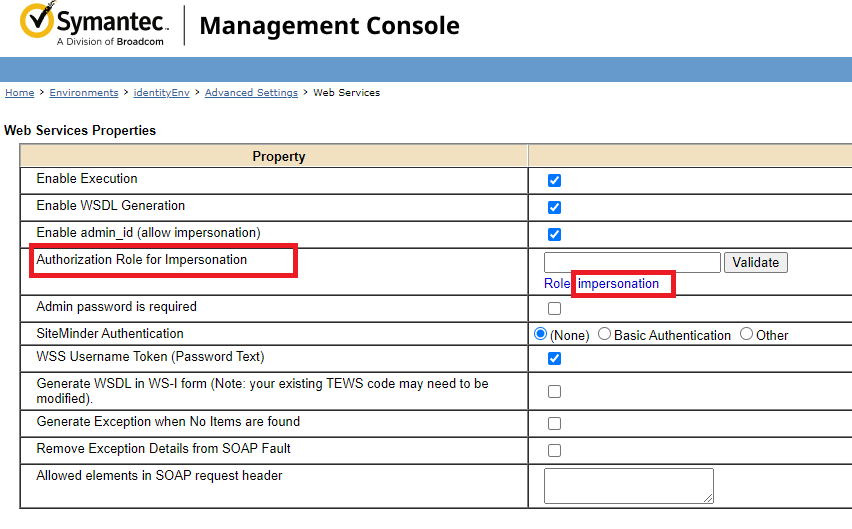Click the Symantec logo
The image size is (852, 529).
[94, 25]
